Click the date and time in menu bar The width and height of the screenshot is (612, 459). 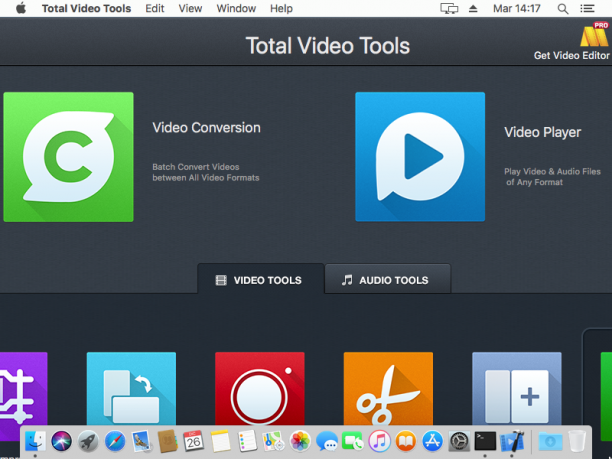516,8
